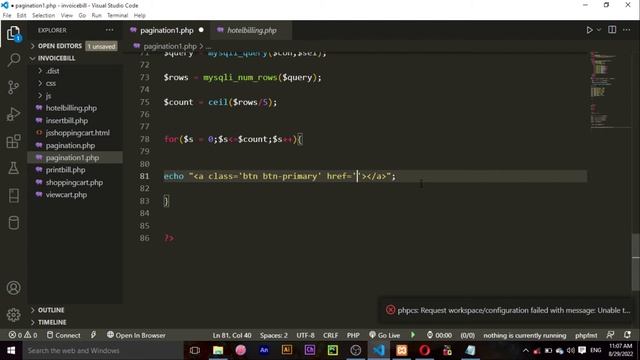Open the Terminal menu
This screenshot has width=640, height=360.
[118, 15]
